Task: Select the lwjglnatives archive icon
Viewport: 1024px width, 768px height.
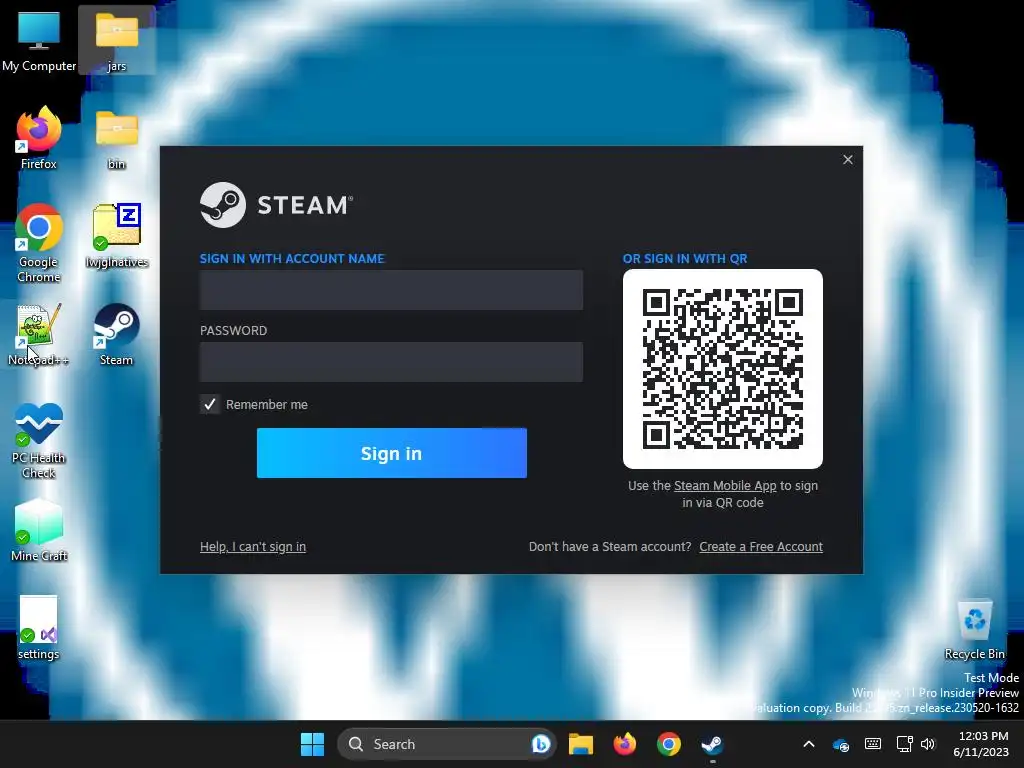Action: coord(116,236)
